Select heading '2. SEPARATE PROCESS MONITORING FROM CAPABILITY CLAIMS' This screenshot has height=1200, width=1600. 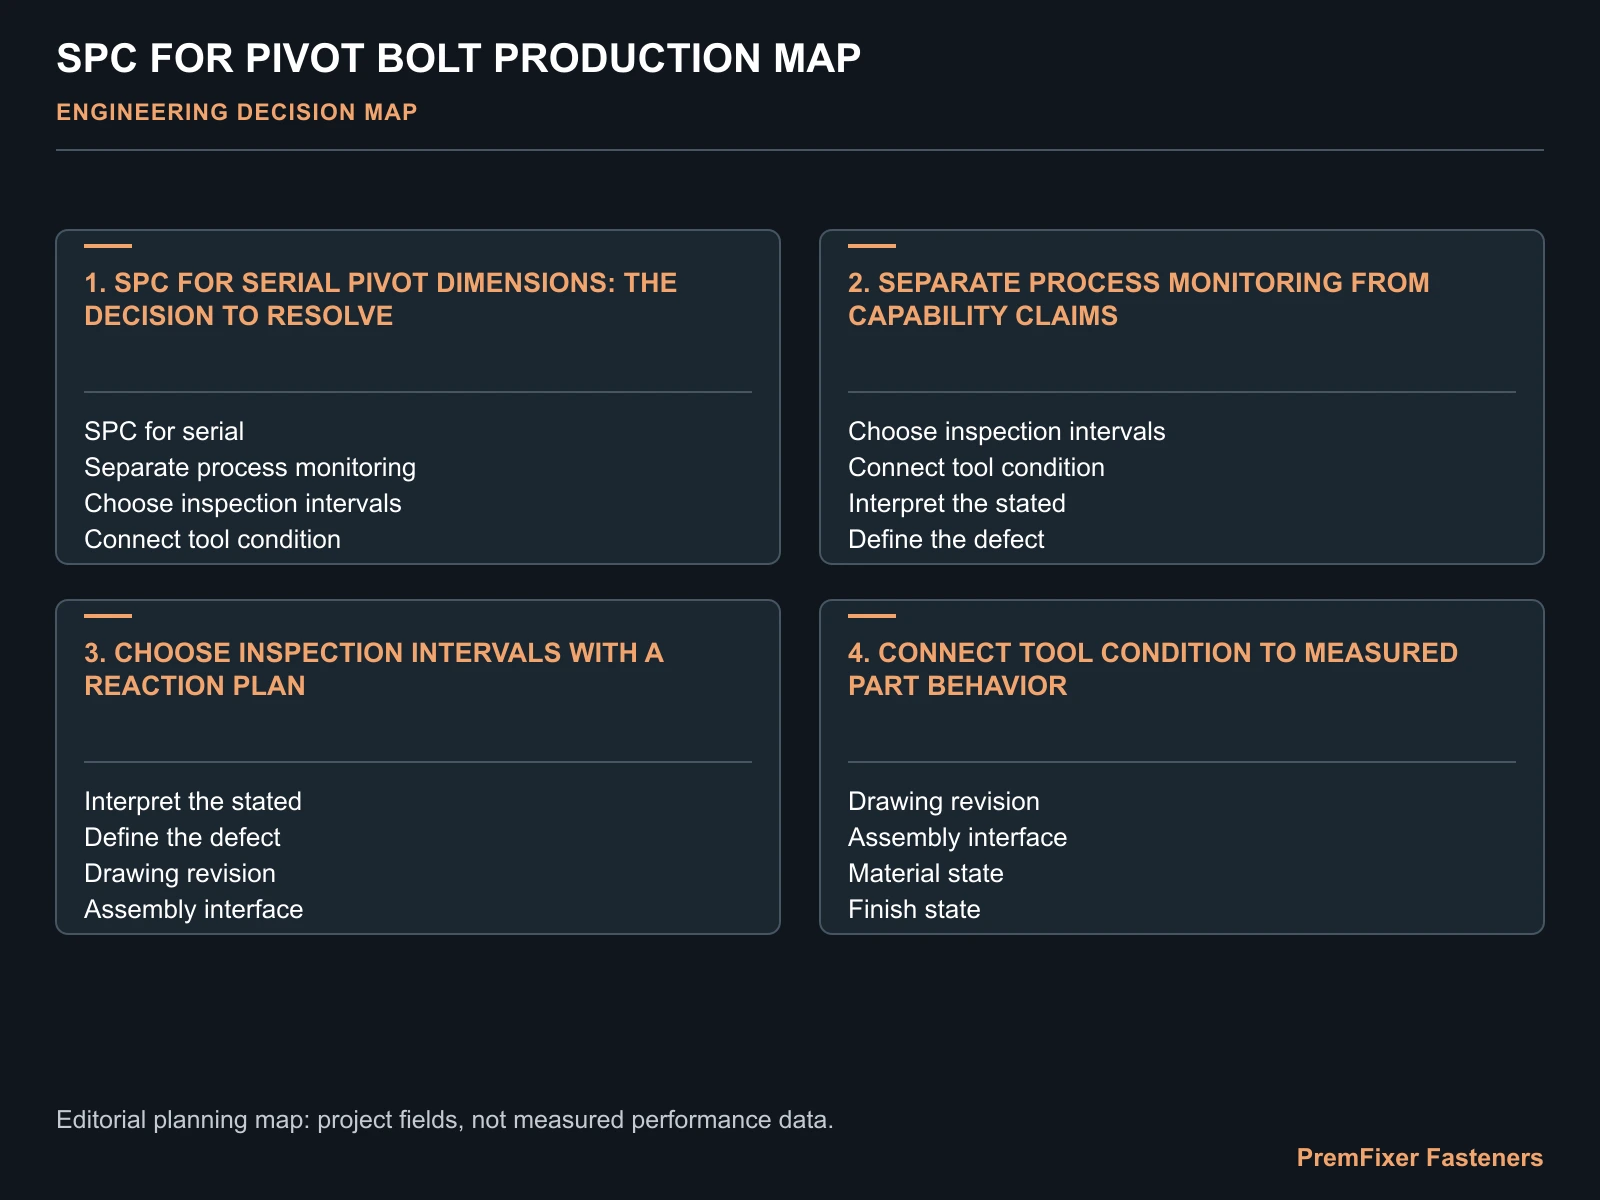pyautogui.click(x=1139, y=299)
